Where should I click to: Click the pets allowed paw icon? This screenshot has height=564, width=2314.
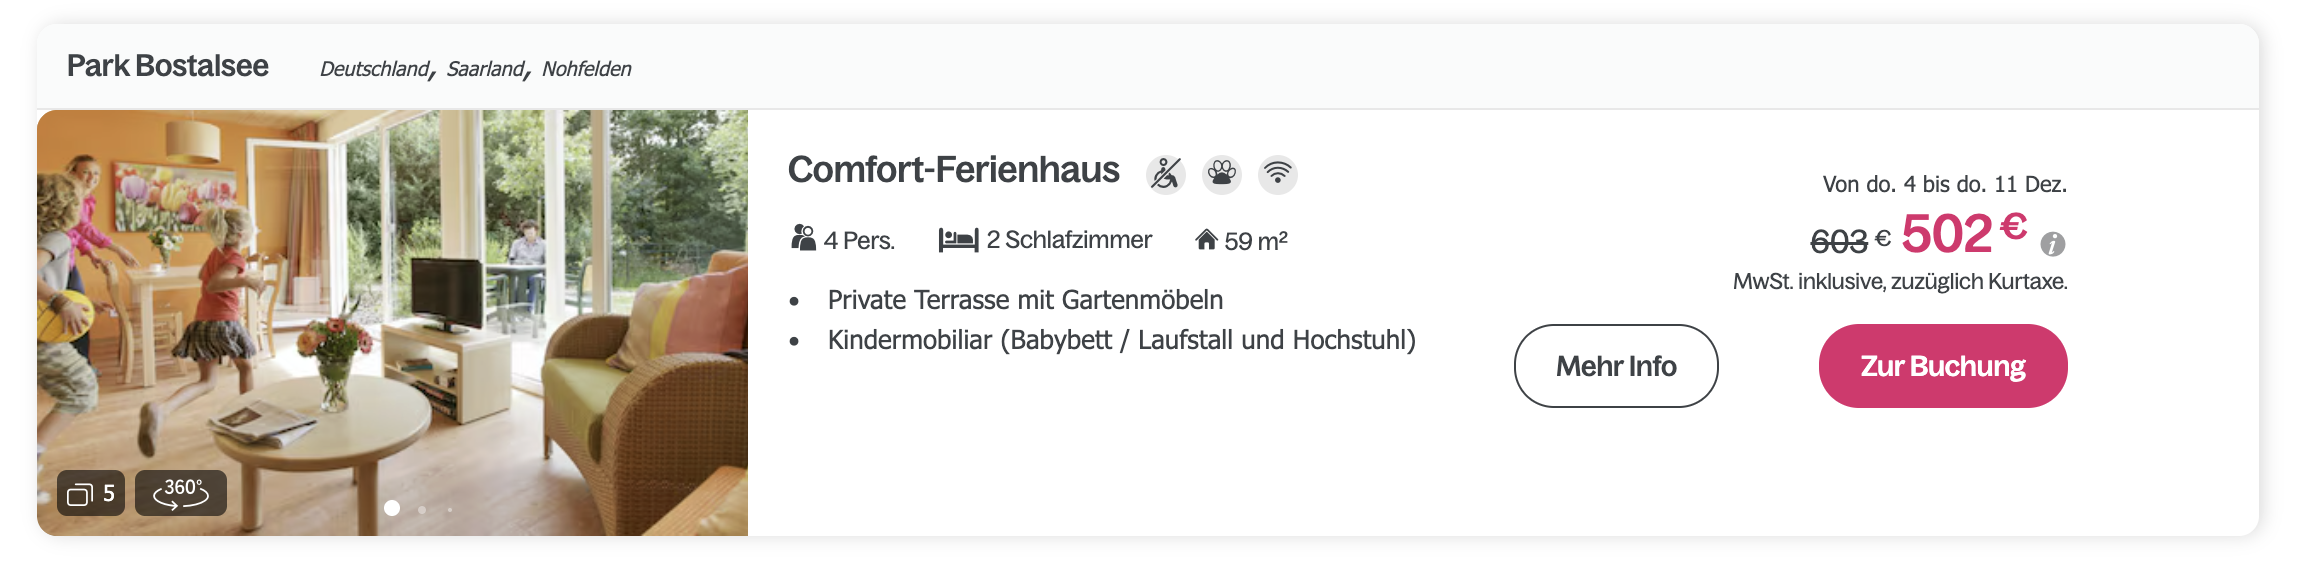tap(1221, 174)
